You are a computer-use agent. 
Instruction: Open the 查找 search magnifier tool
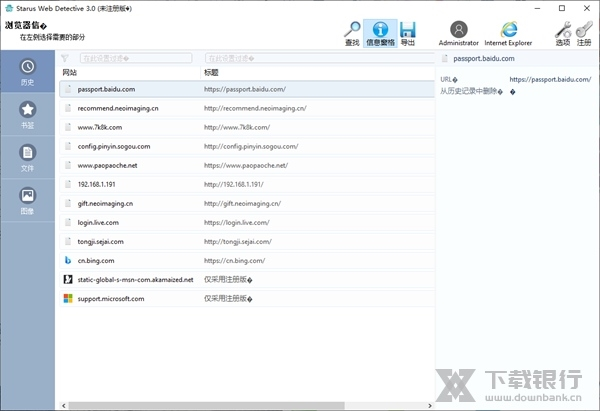(x=352, y=33)
